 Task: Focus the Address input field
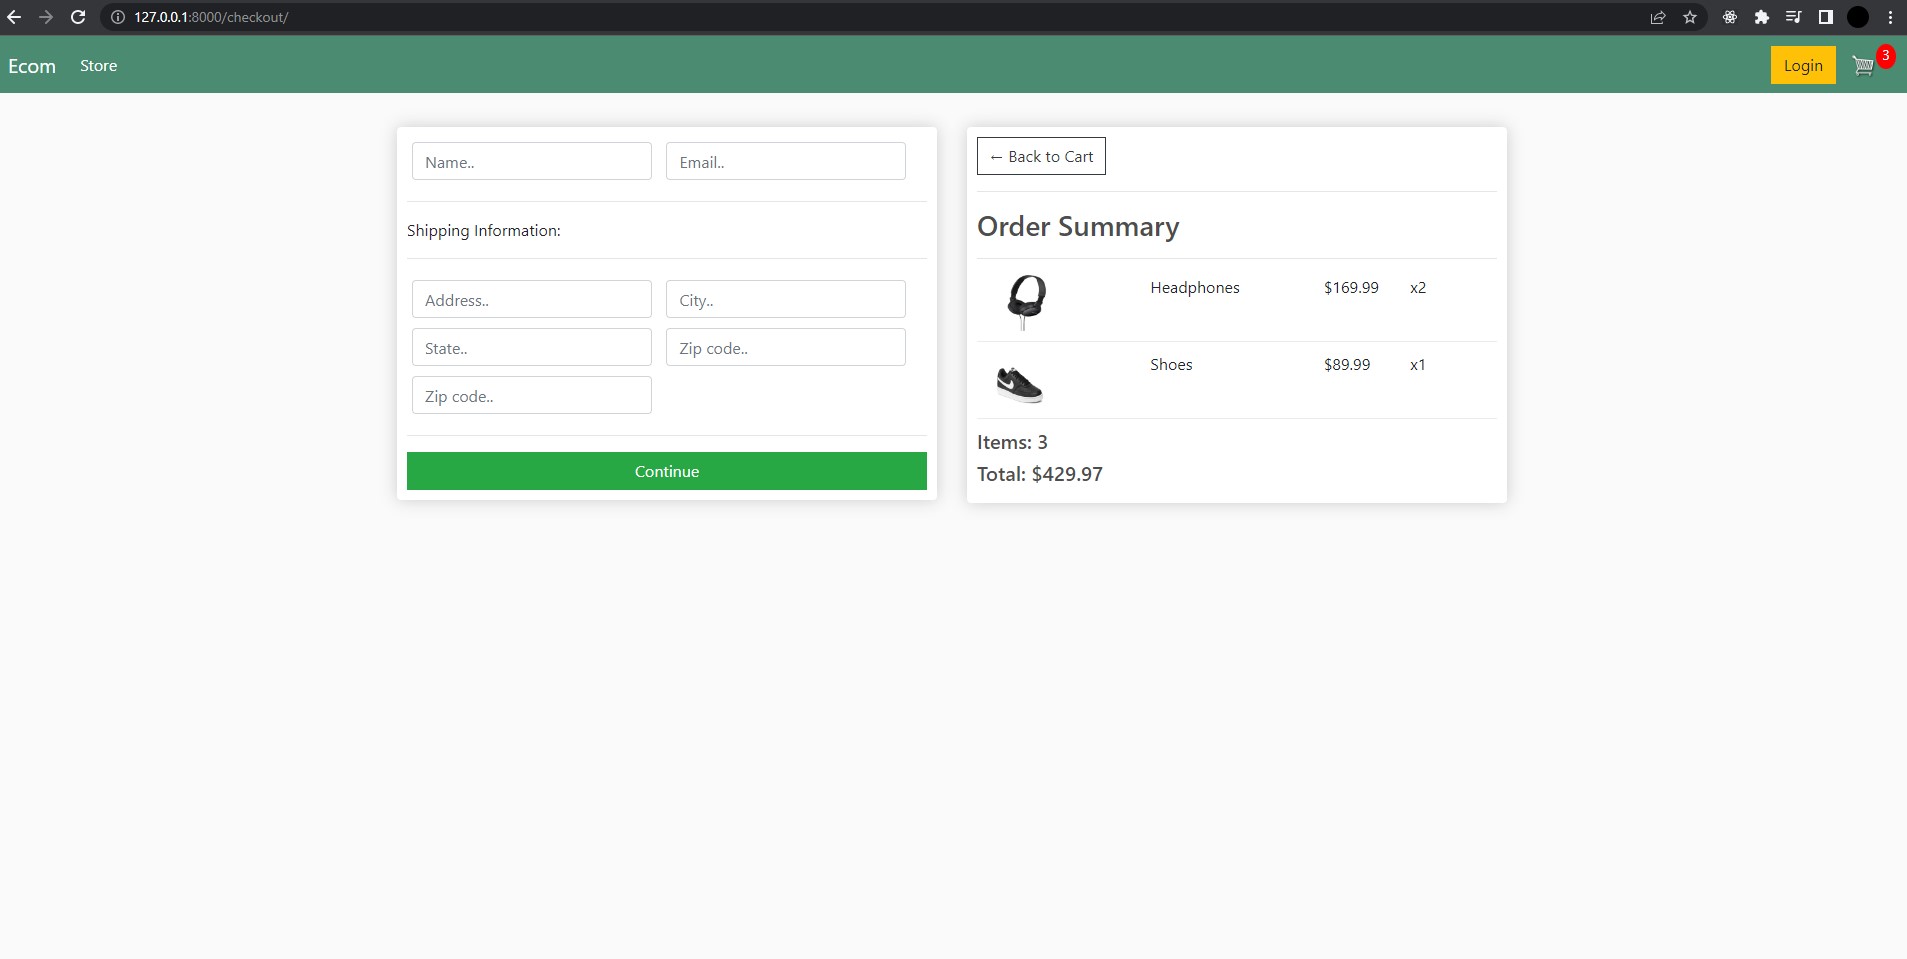pos(531,299)
